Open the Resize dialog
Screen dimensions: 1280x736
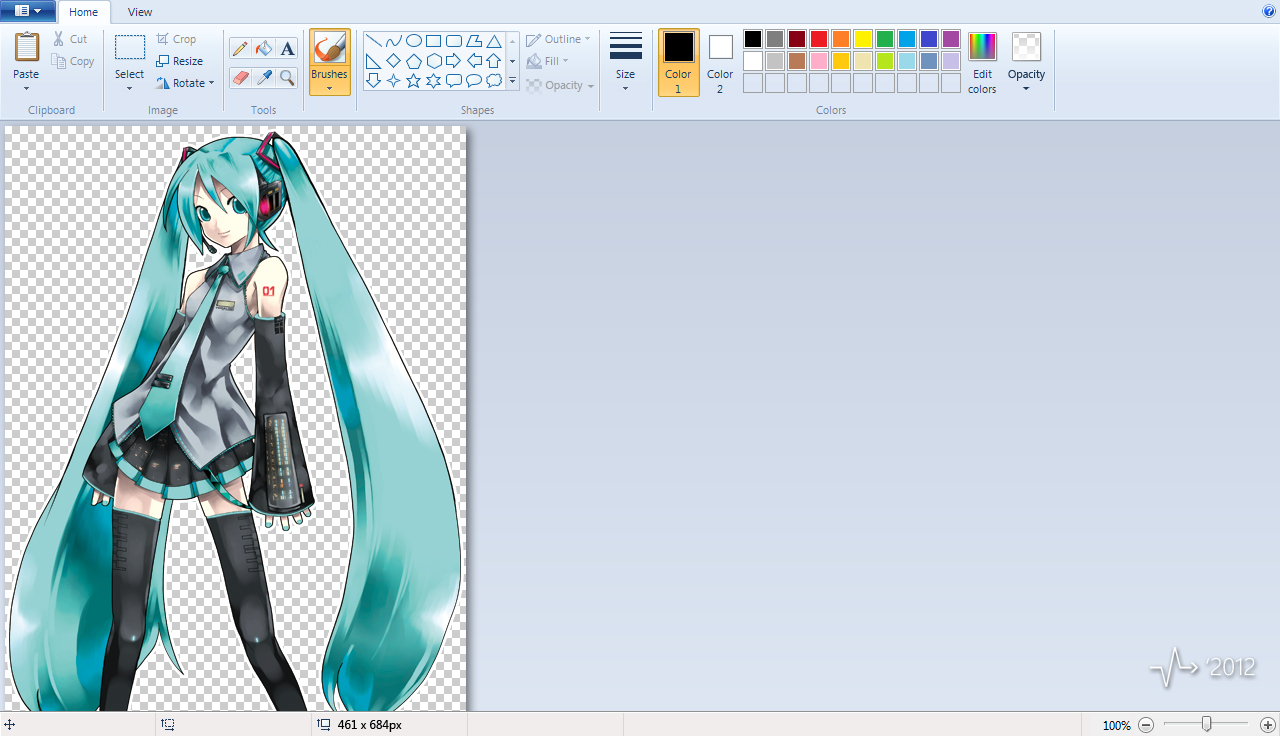tap(179, 61)
